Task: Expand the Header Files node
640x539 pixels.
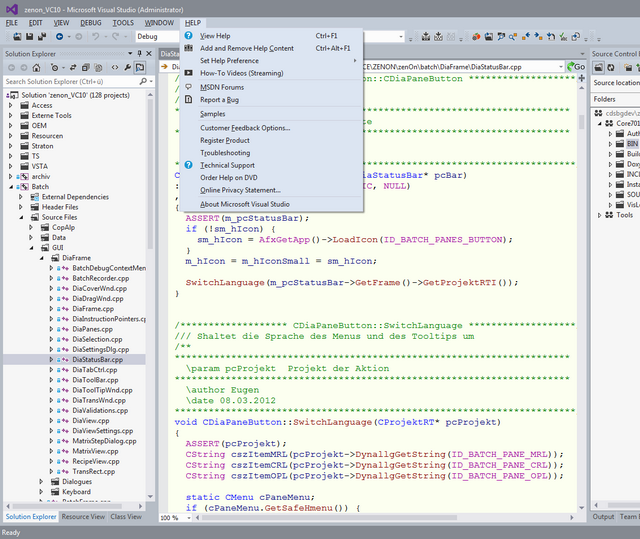Action: (21, 207)
